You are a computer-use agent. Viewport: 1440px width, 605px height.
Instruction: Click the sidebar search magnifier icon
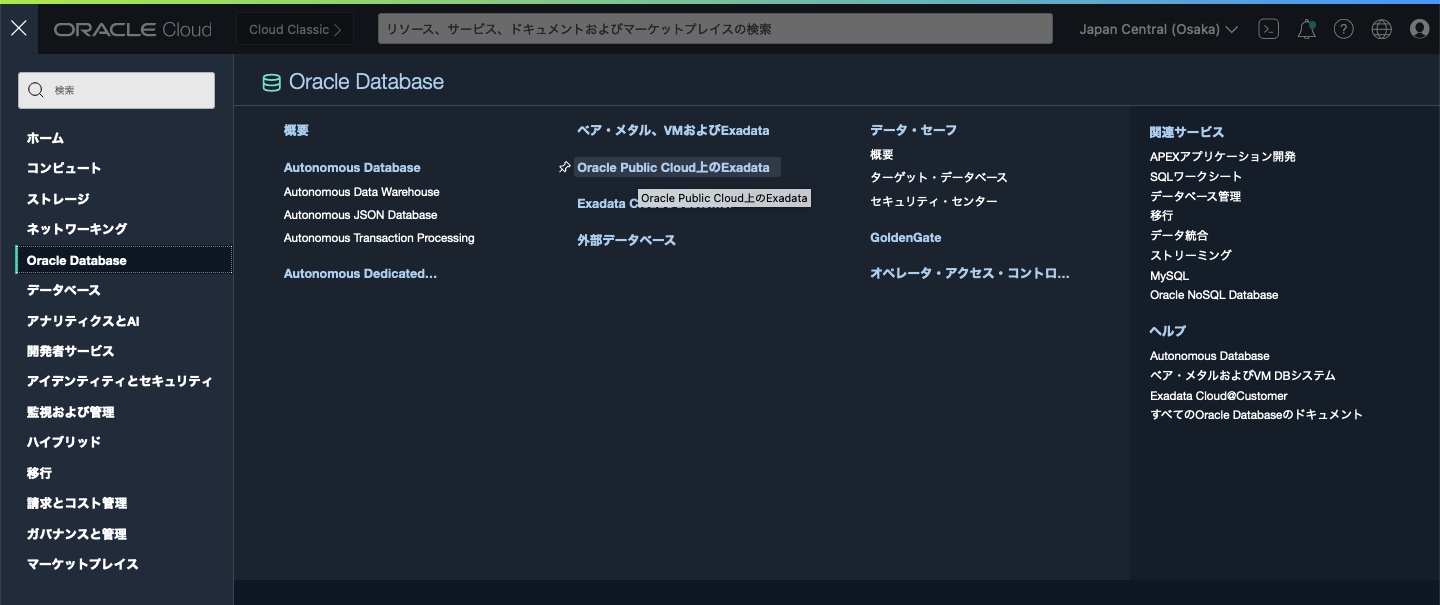(36, 90)
